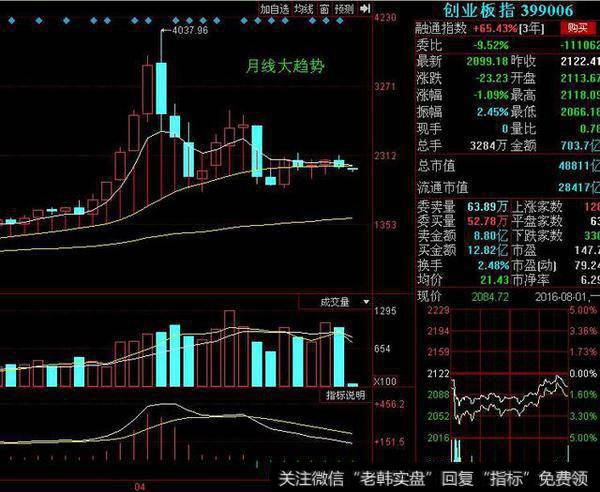Click the 委卖量 value 63.89万
Image resolution: width=600 pixels, height=492 pixels.
(x=487, y=207)
